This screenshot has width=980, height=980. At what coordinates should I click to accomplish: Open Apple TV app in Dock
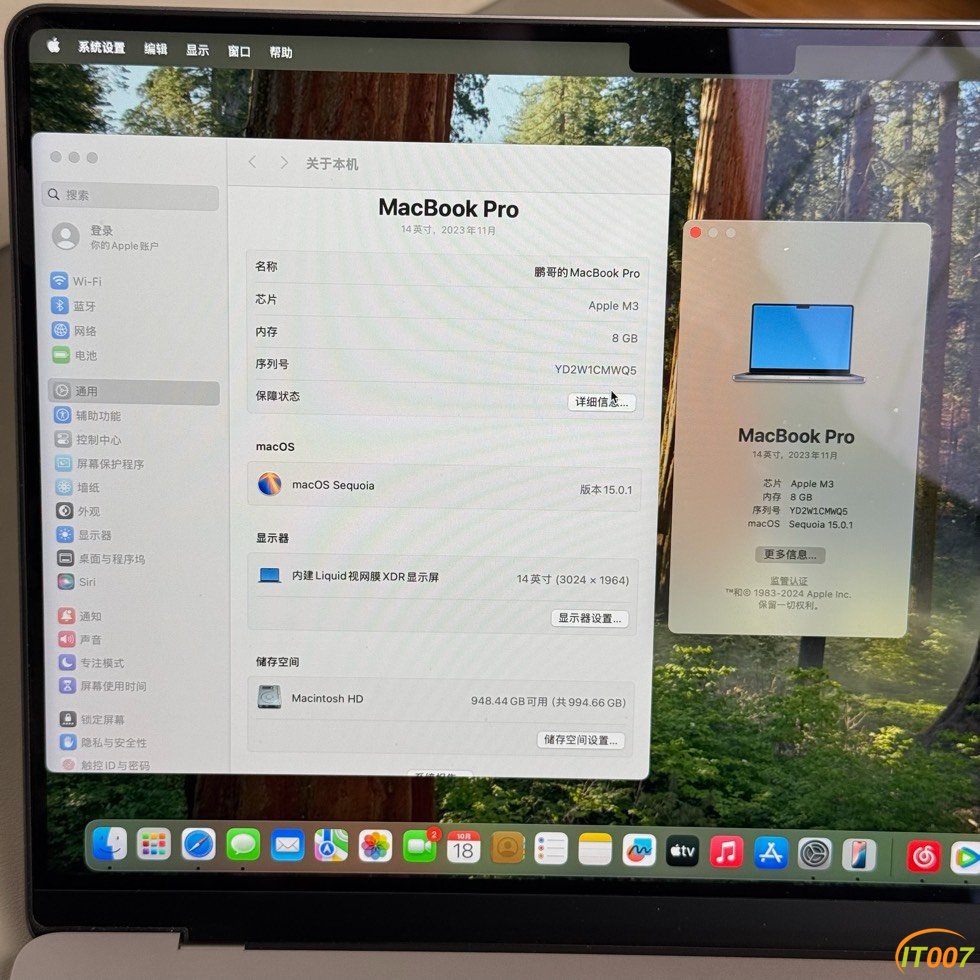pos(682,851)
